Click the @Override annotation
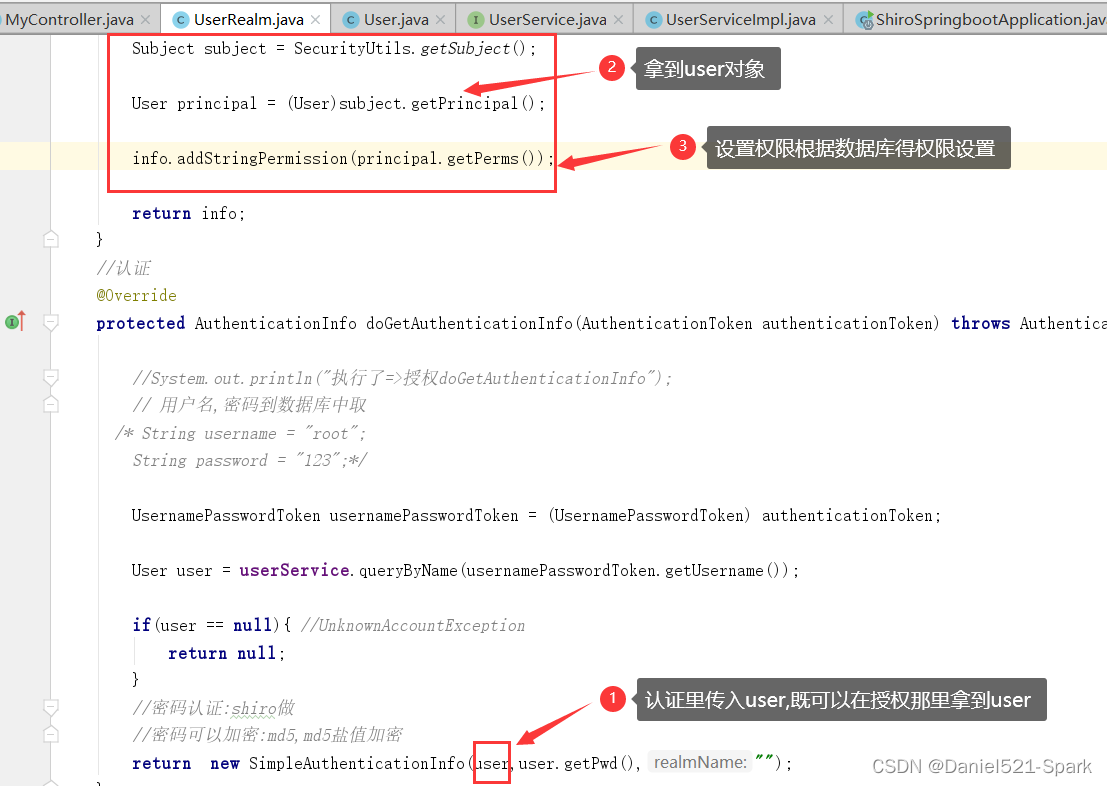Viewport: 1107px width, 786px height. (136, 295)
